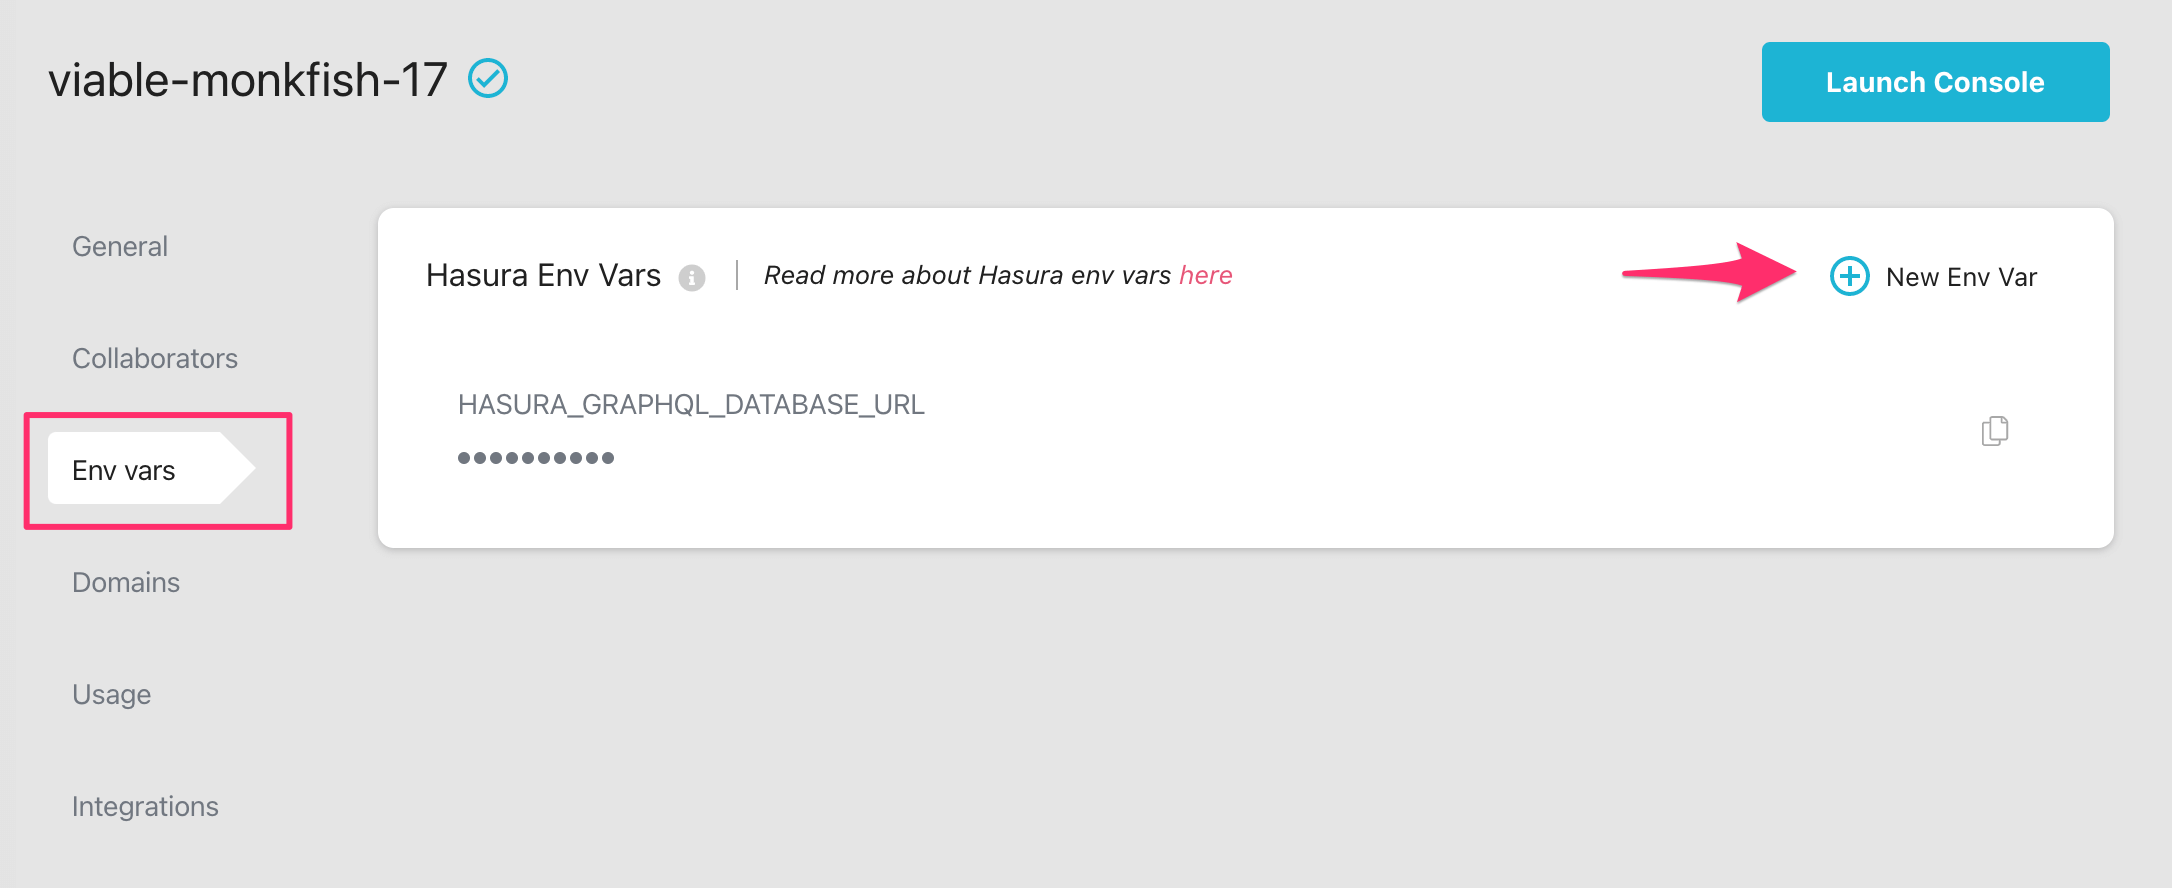Image resolution: width=2172 pixels, height=888 pixels.
Task: Navigate to the Integrations tab
Action: click(145, 806)
